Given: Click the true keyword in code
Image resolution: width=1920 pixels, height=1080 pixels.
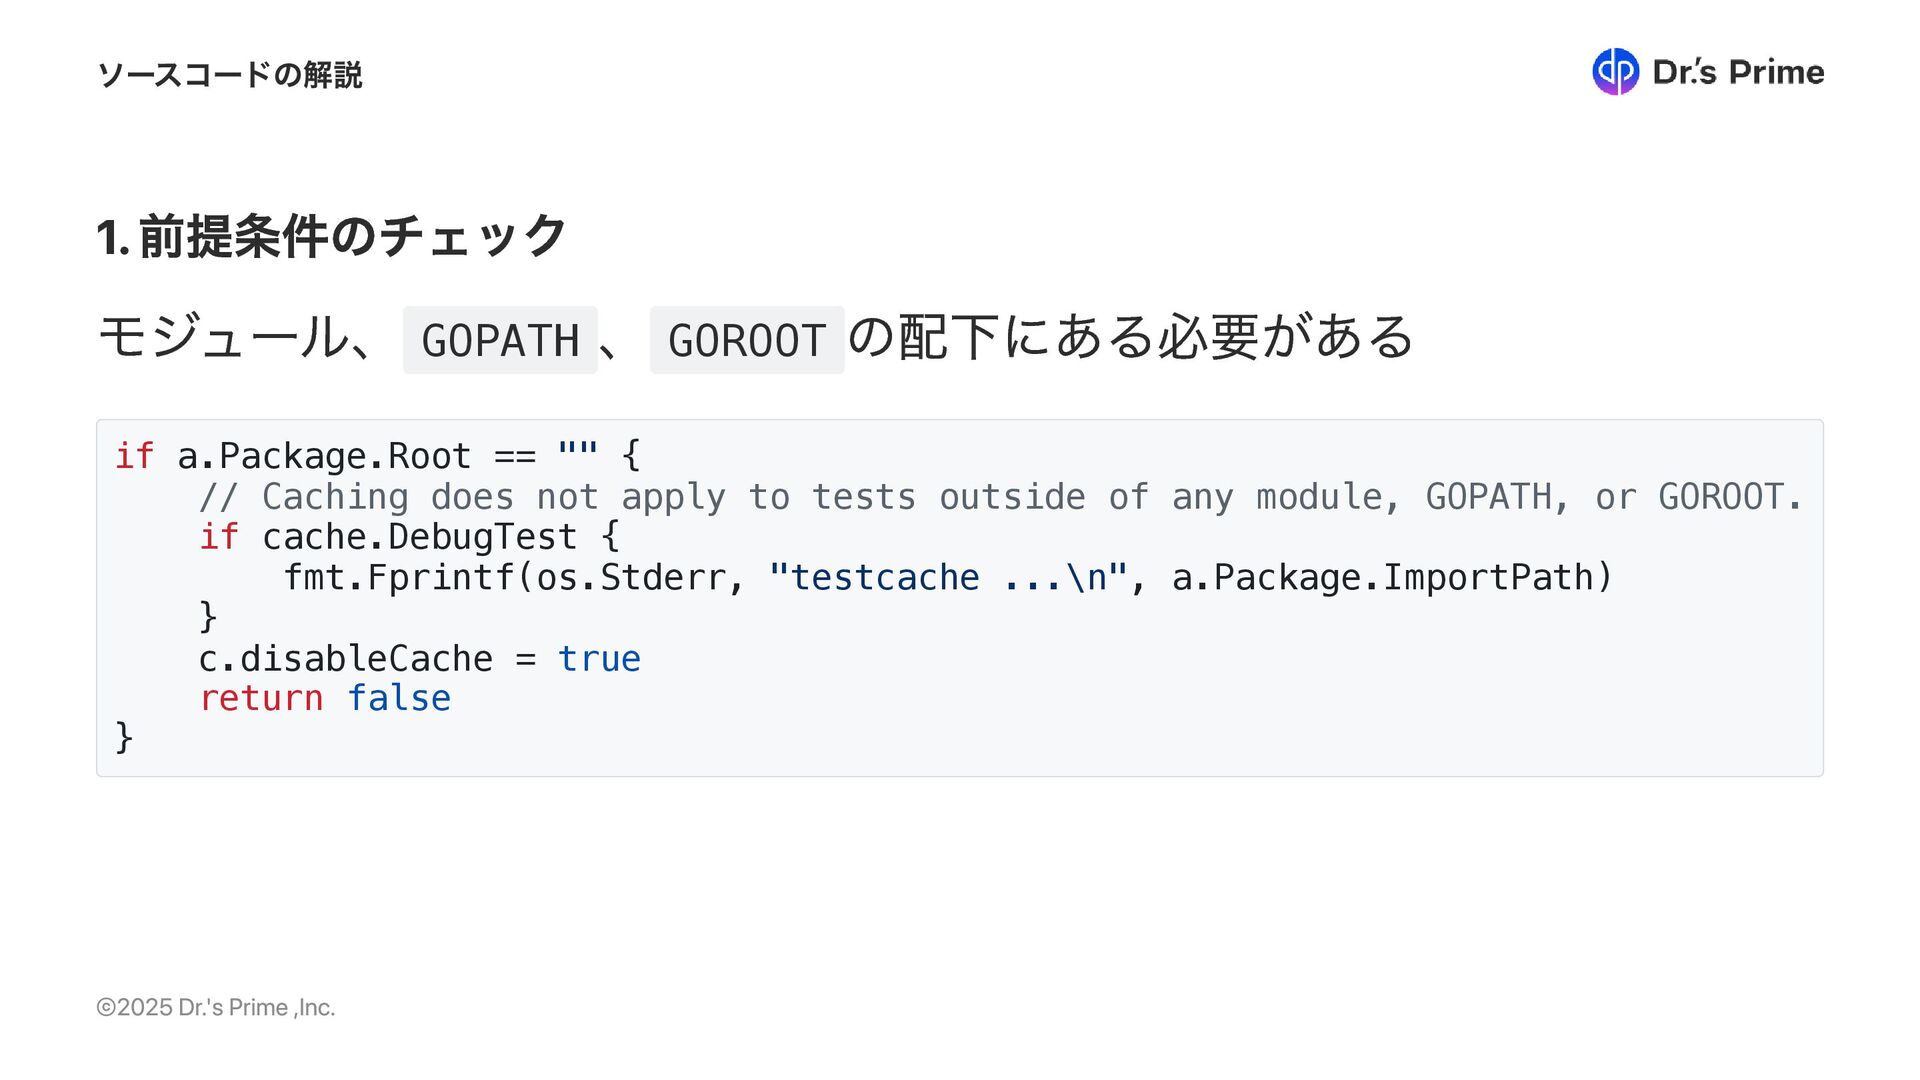Looking at the screenshot, I should 599,659.
